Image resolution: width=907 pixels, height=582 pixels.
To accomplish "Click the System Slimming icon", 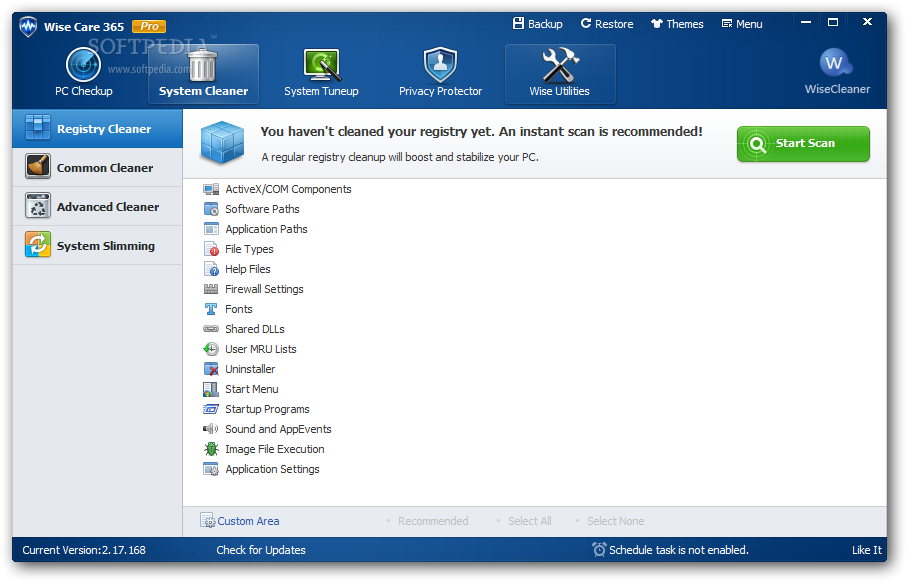I will click(38, 245).
